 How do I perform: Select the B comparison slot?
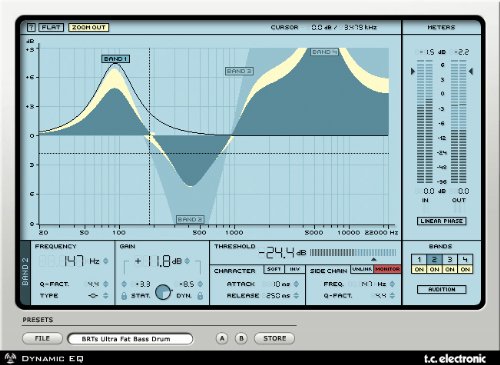pos(241,338)
